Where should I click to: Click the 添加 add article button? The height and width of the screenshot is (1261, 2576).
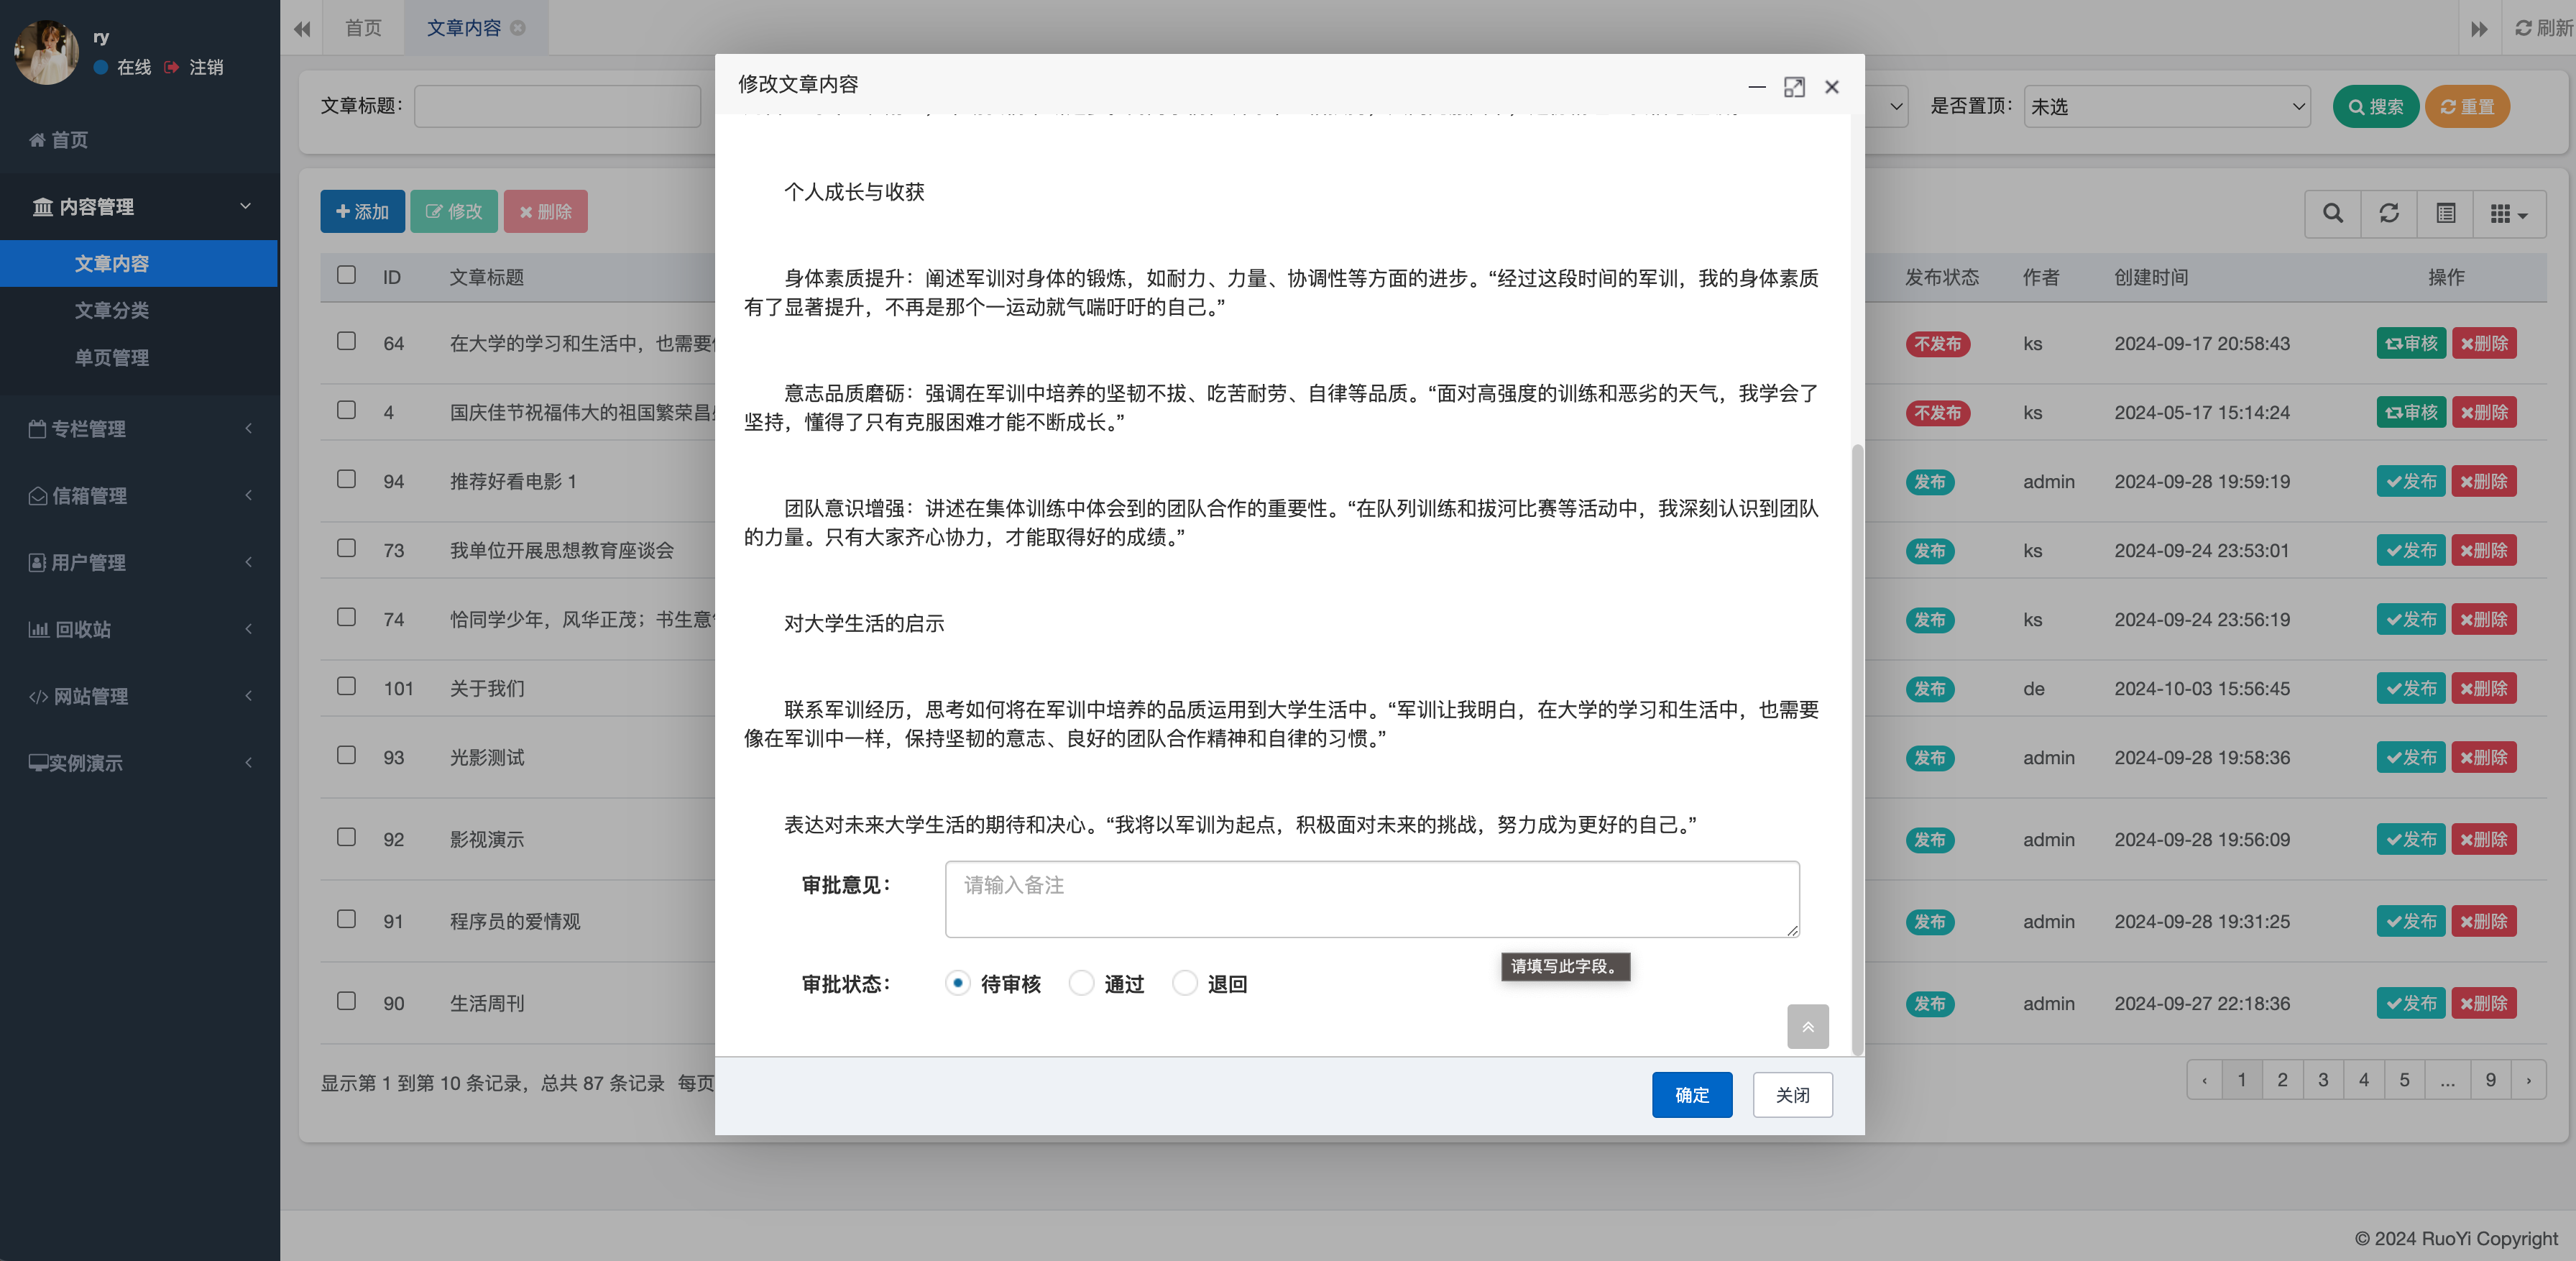click(362, 211)
